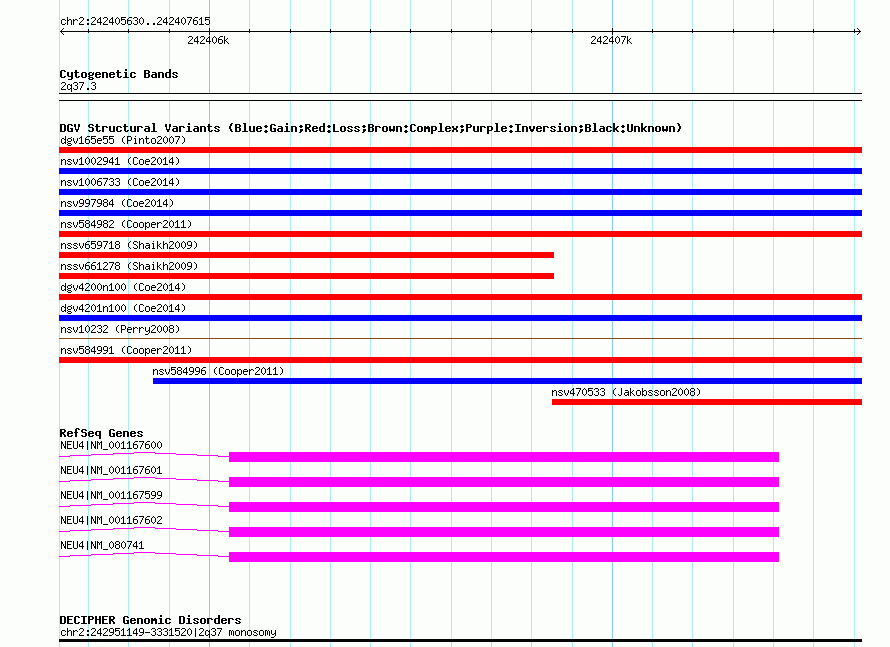The image size is (890, 647).
Task: Click the left arrowhead of the ruler
Action: click(x=62, y=32)
